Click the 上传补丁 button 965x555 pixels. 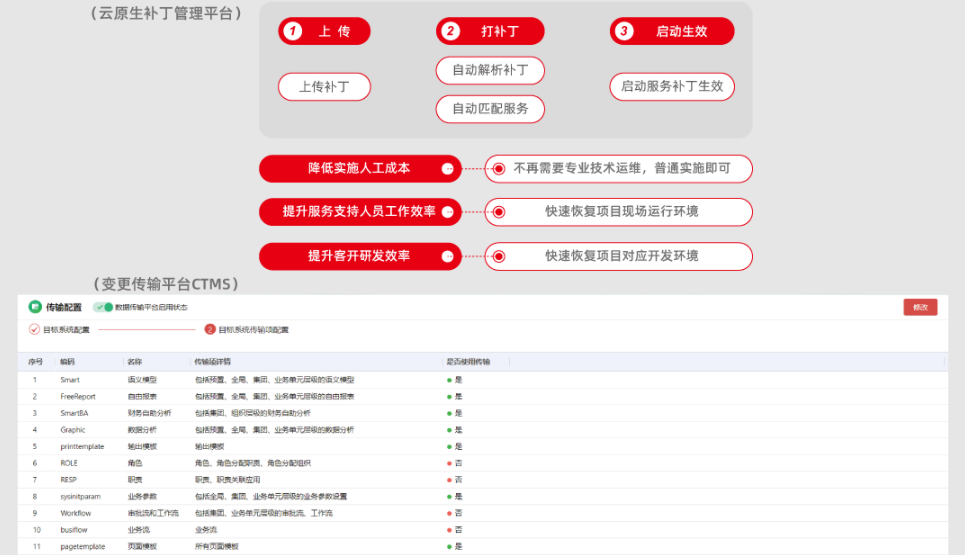tap(324, 87)
